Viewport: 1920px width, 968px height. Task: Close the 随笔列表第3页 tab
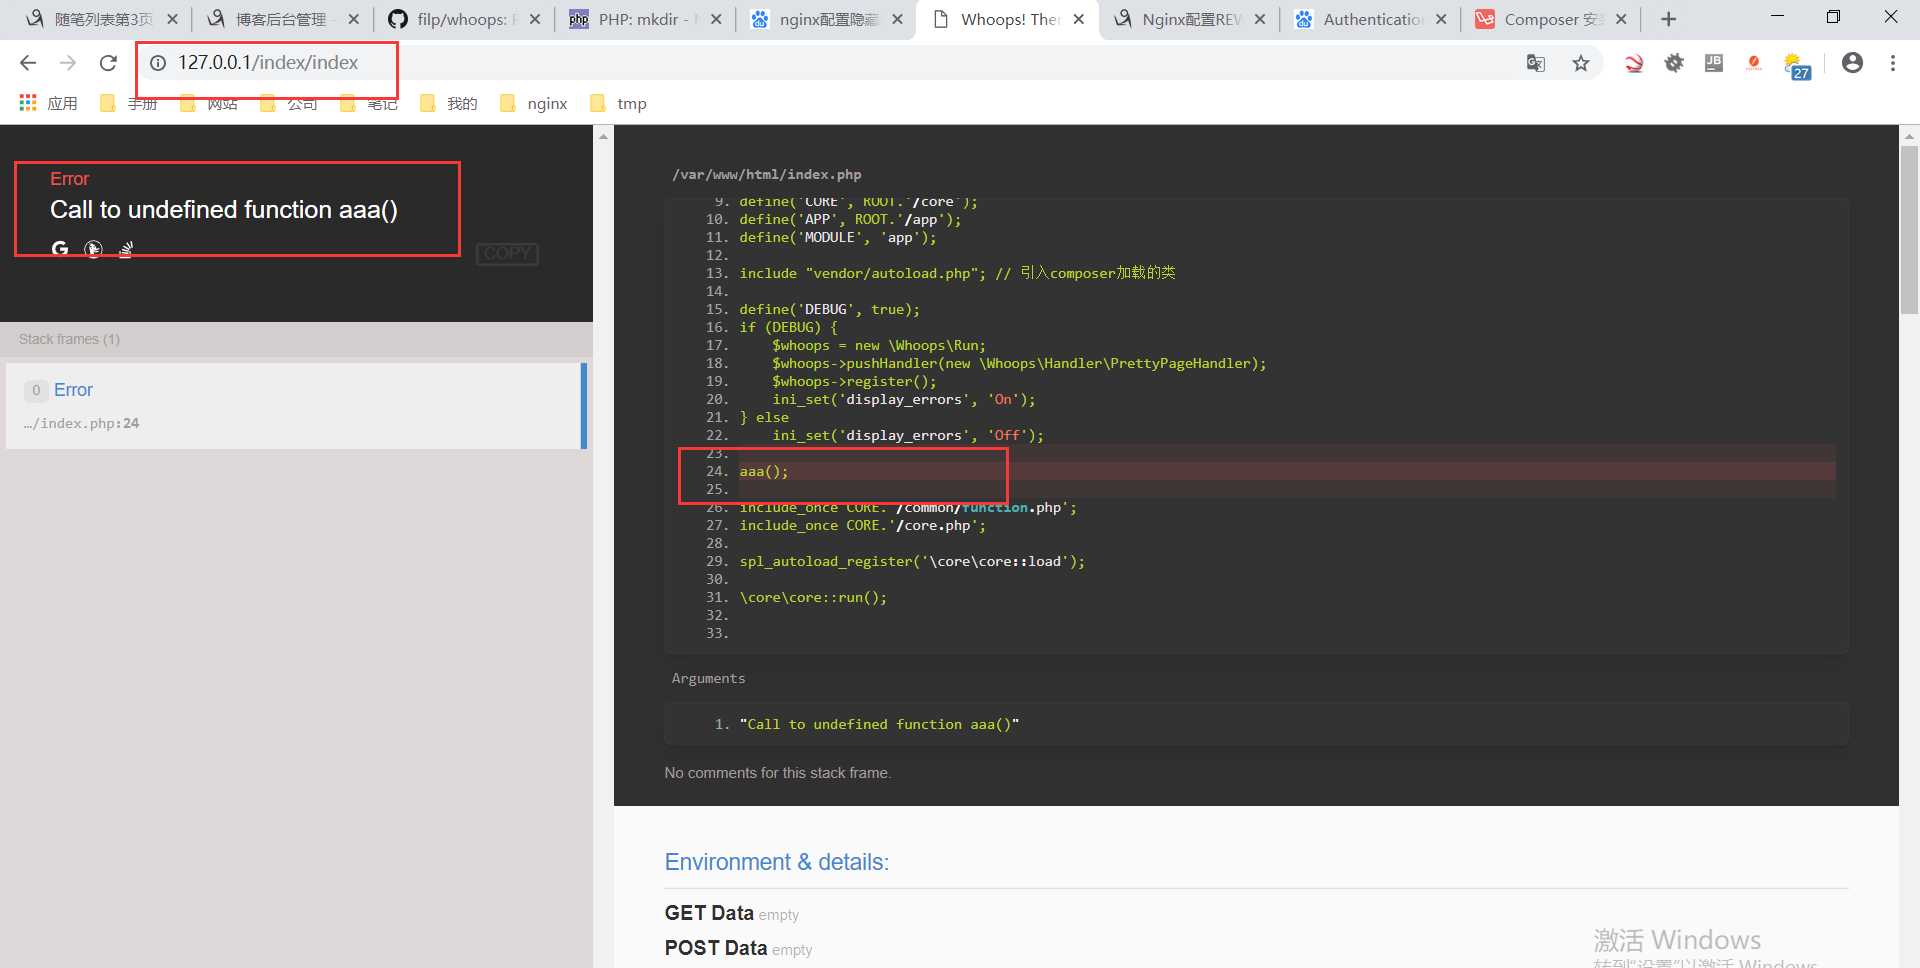(x=172, y=19)
